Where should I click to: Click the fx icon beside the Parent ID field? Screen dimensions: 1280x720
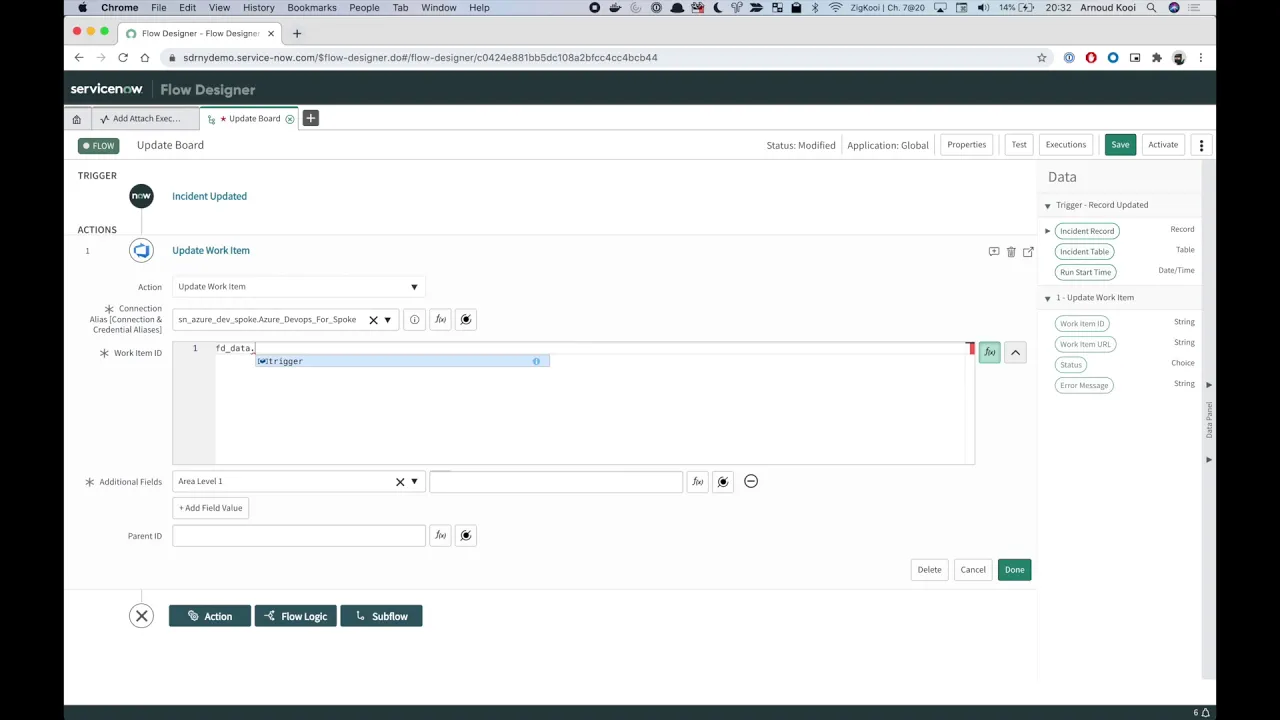(x=440, y=535)
